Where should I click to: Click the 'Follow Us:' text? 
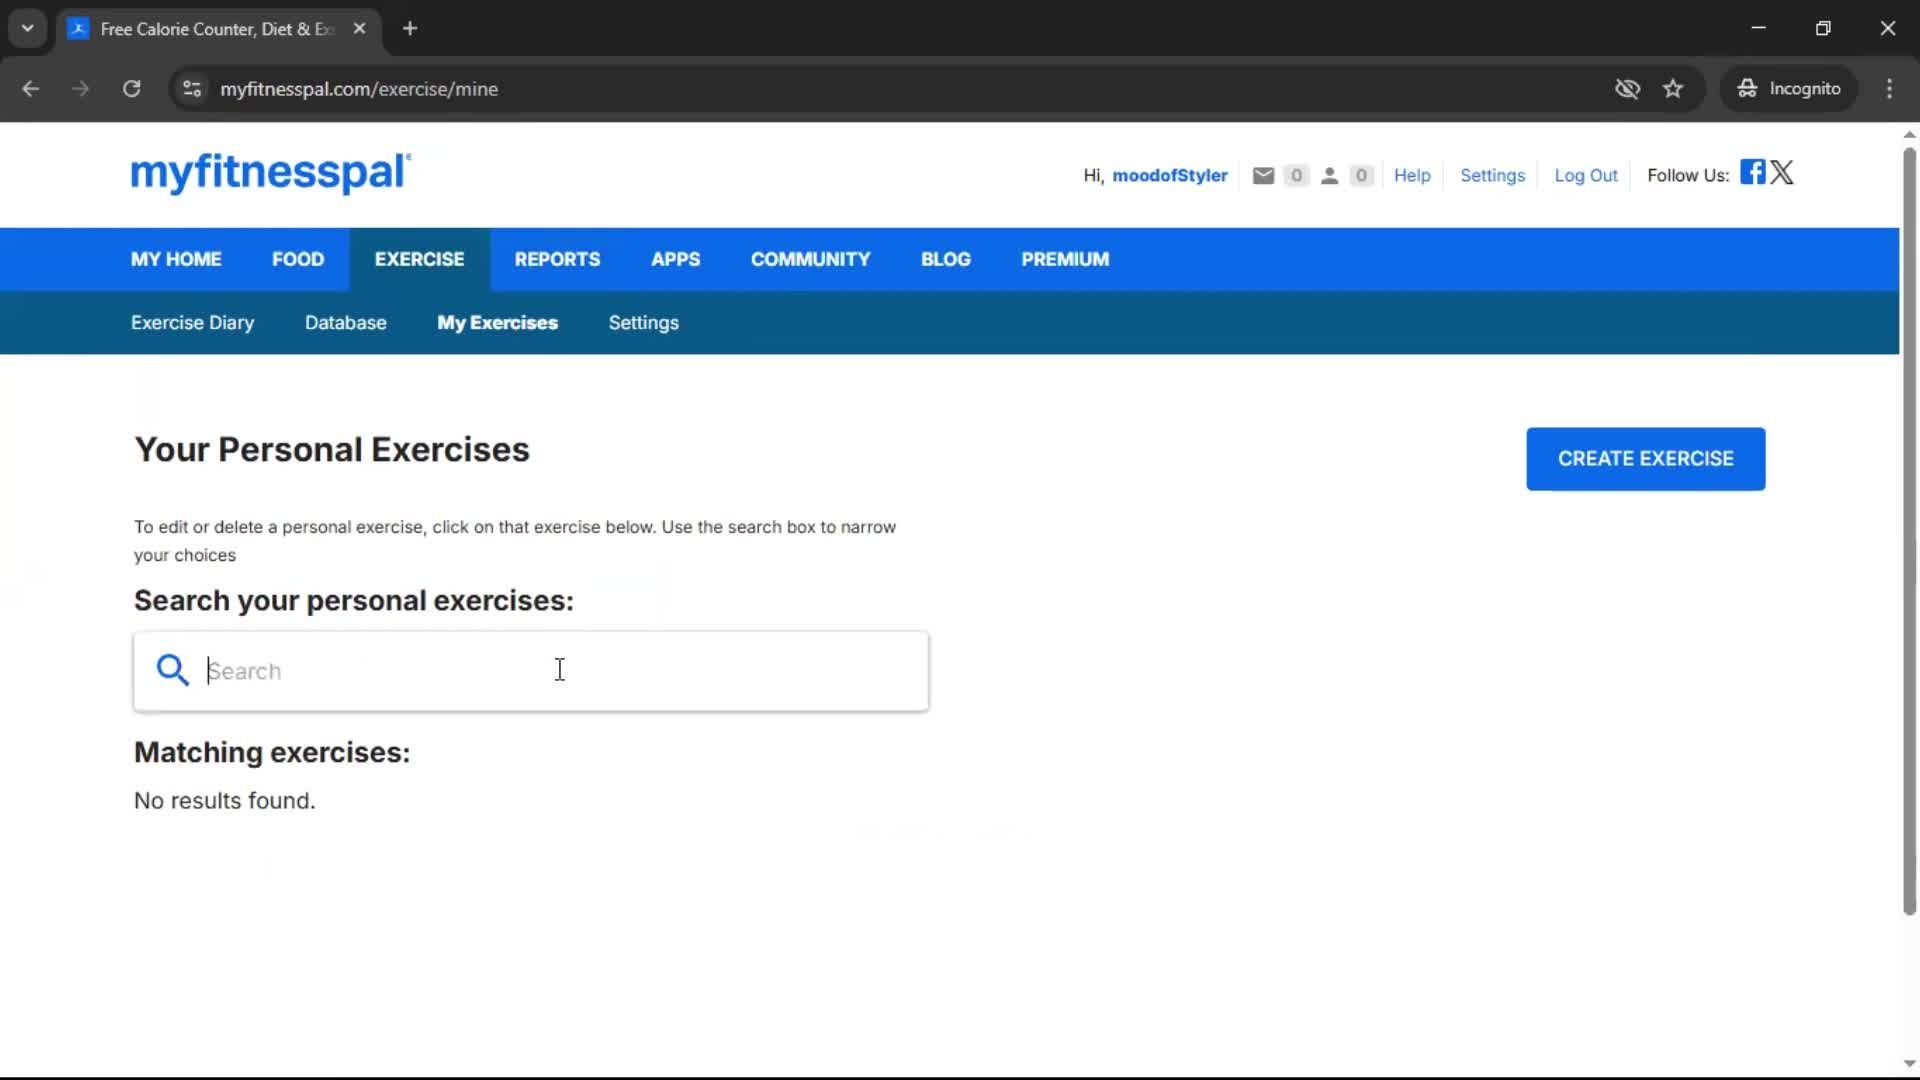point(1688,176)
